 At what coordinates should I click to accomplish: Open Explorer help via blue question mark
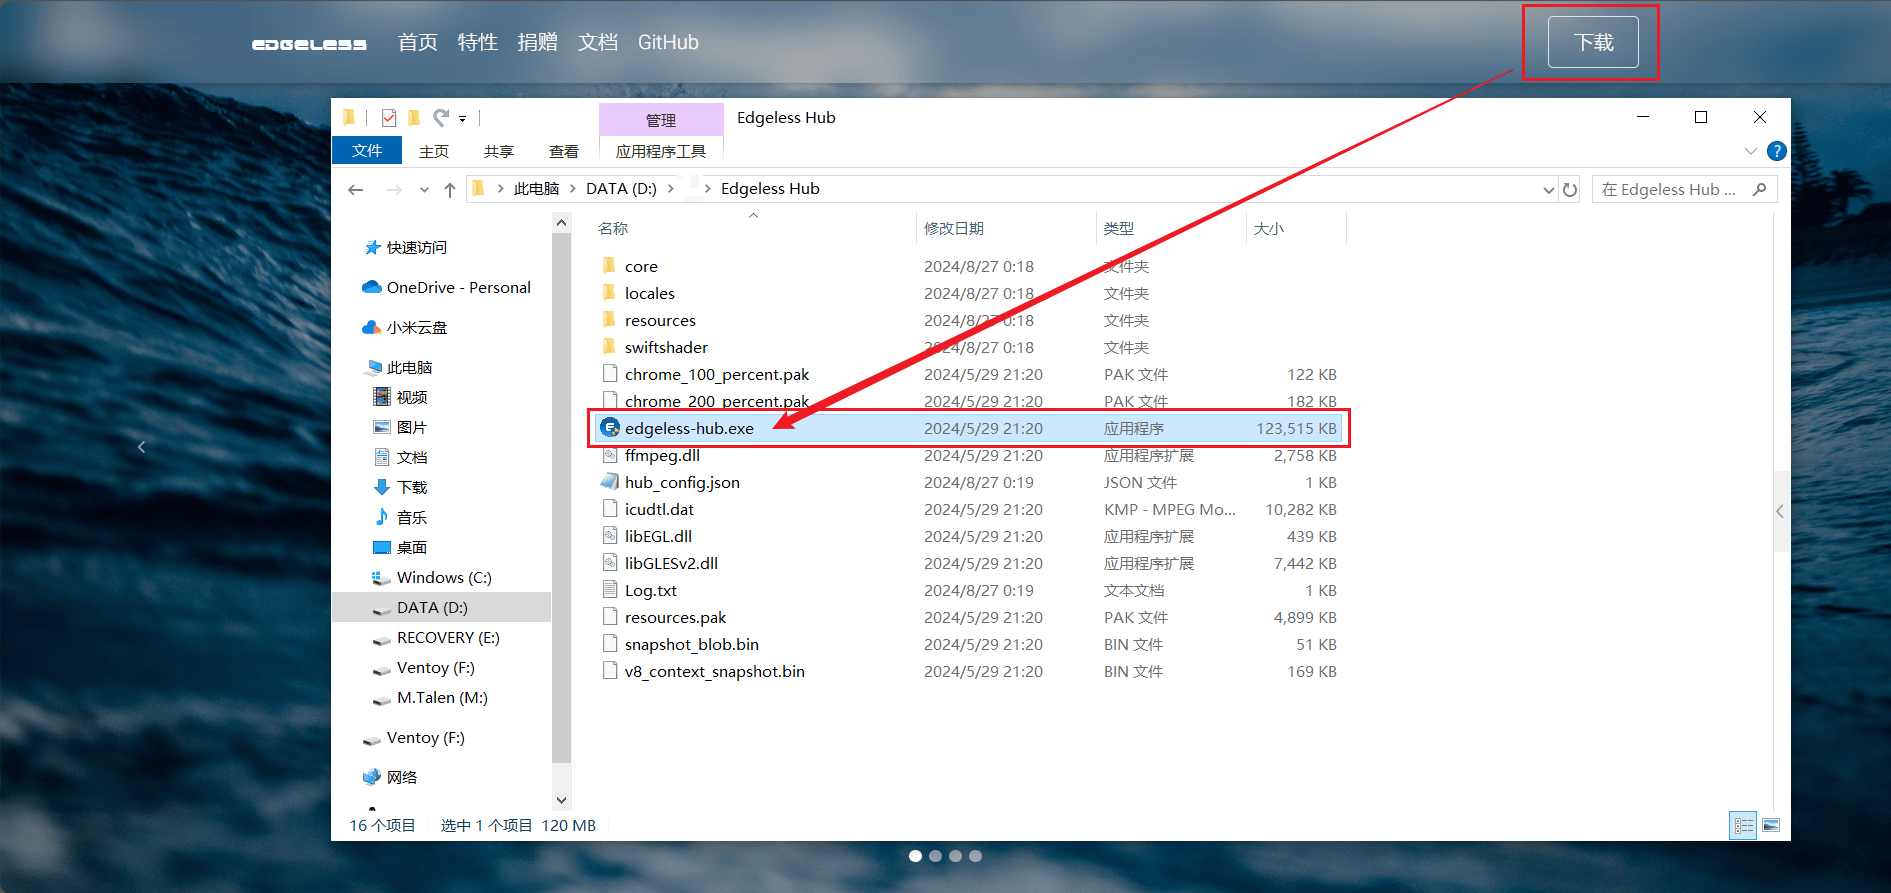(x=1776, y=151)
